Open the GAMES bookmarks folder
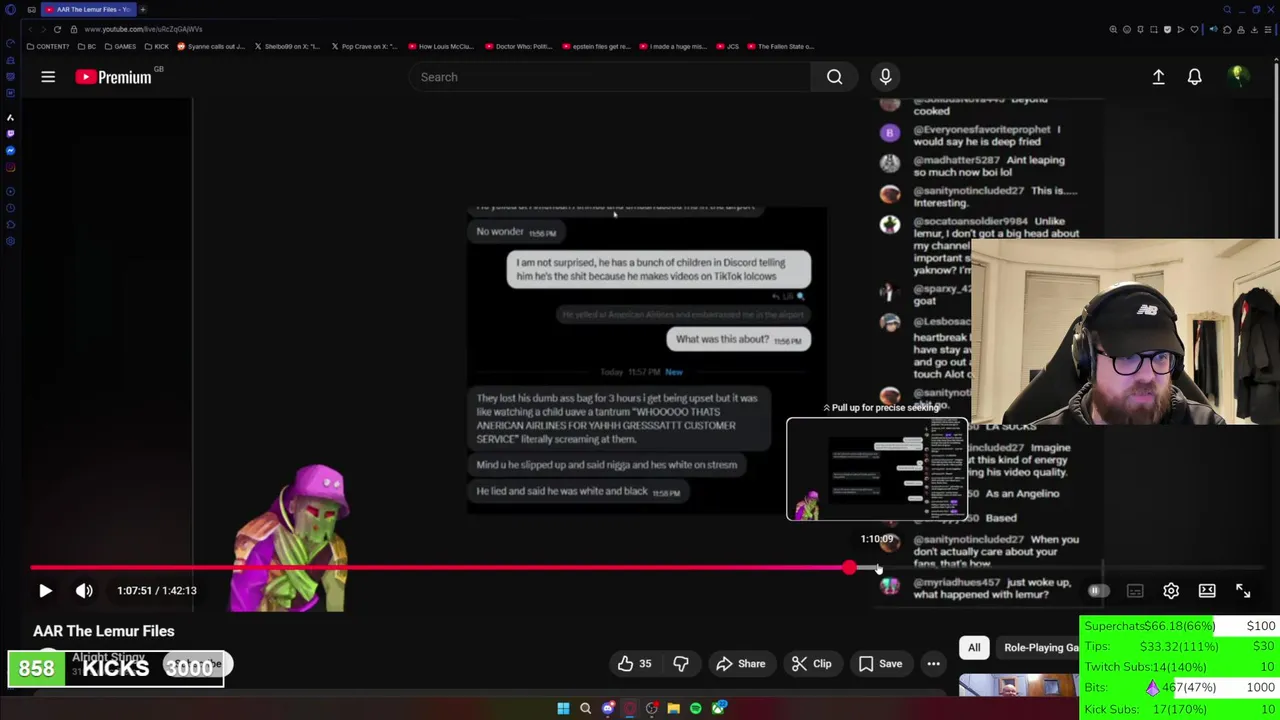This screenshot has width=1280, height=720. [120, 46]
